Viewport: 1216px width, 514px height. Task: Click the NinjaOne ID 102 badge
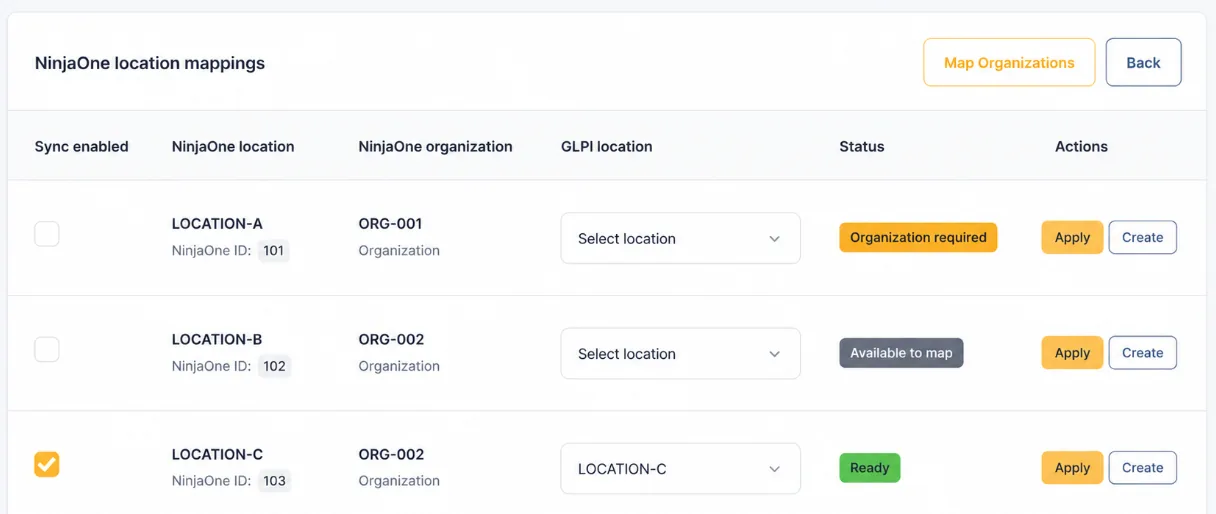point(274,366)
